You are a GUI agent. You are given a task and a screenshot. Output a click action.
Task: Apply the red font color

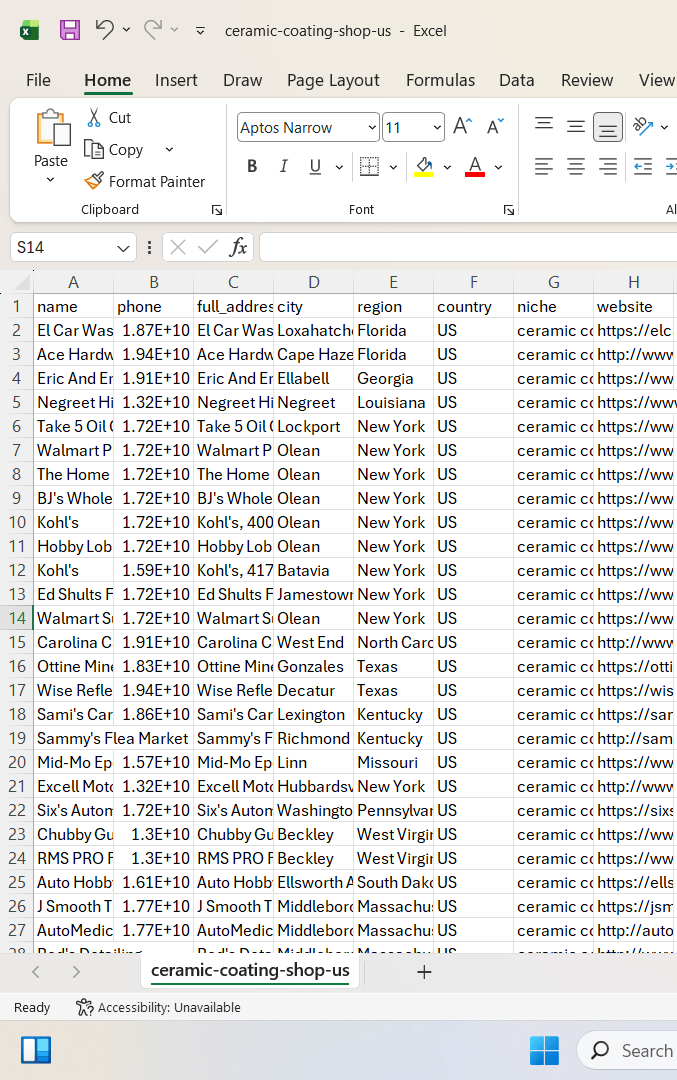pos(475,167)
